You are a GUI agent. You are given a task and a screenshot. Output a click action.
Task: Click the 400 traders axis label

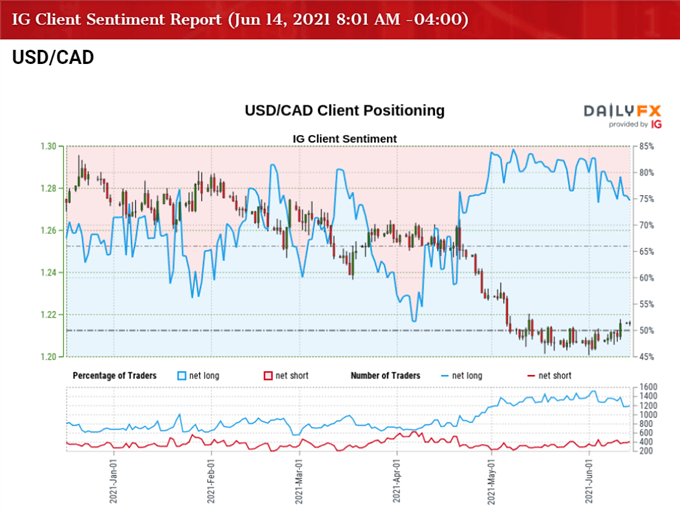(x=646, y=442)
